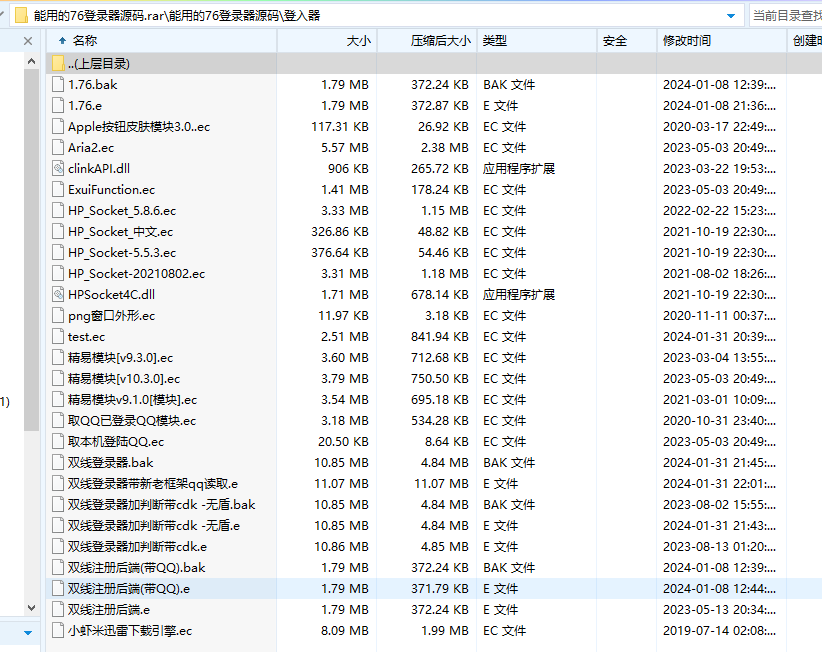822x652 pixels.
Task: Click the folder icon in the address bar
Action: tap(19, 14)
